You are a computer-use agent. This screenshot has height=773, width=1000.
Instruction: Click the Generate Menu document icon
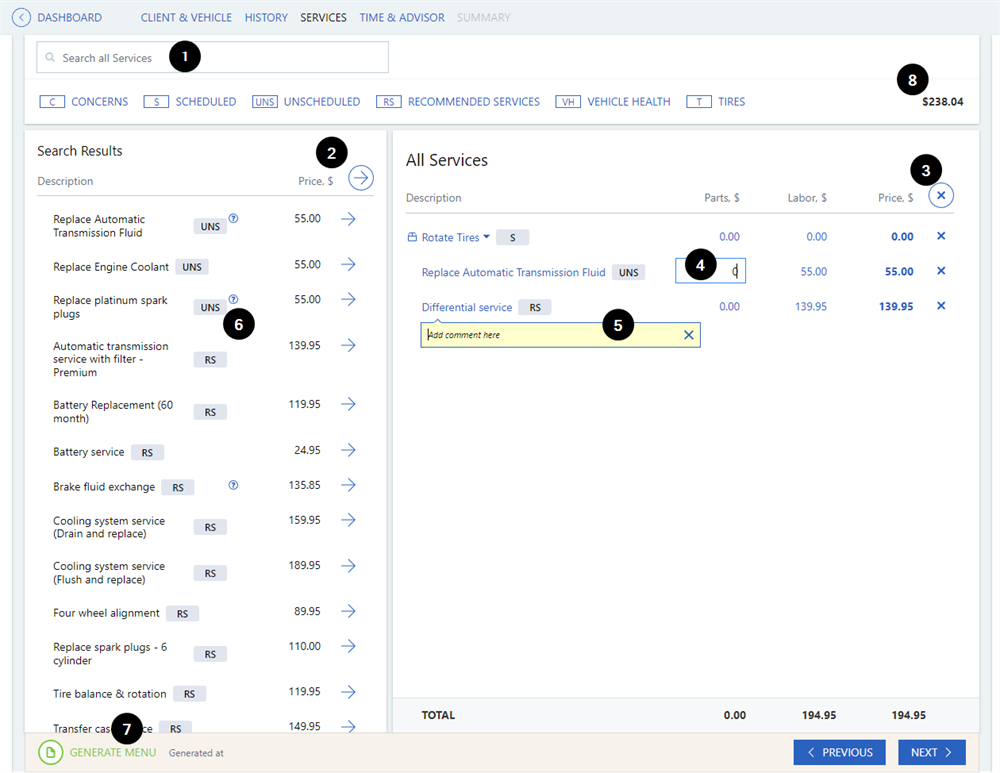pos(51,752)
